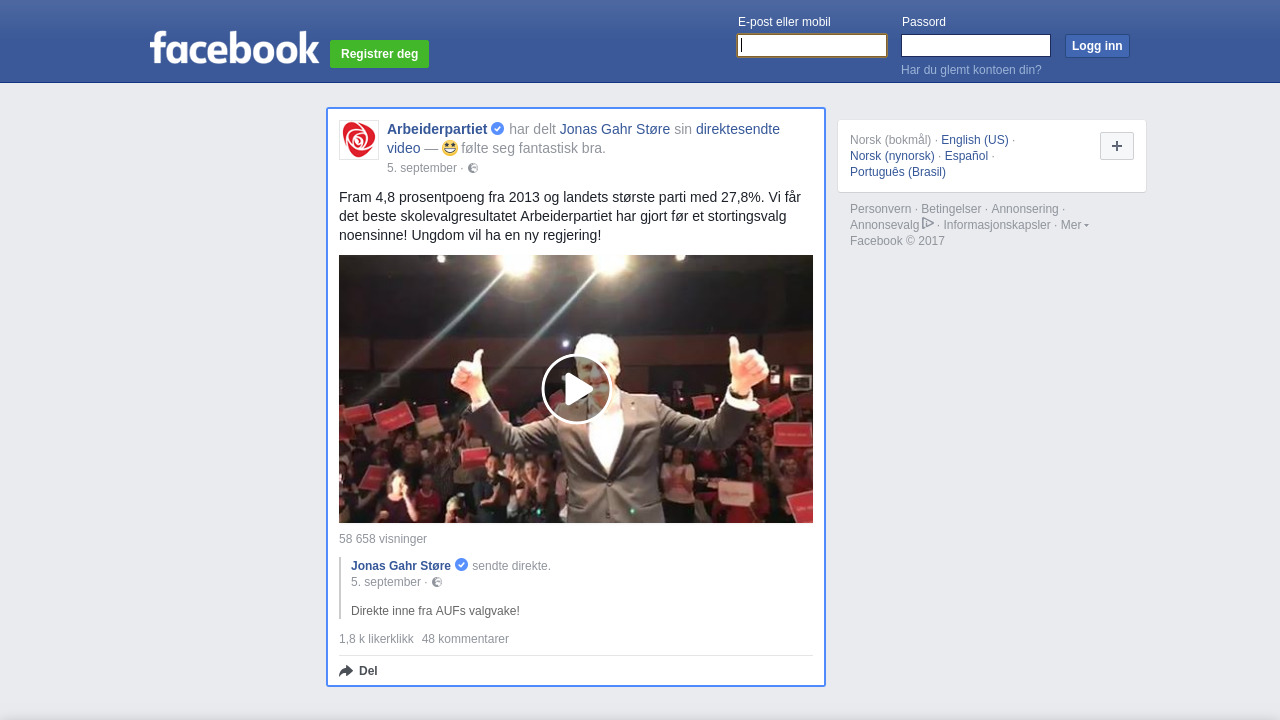Open the Informasjonskapsler footer link
1280x720 pixels.
pos(997,225)
